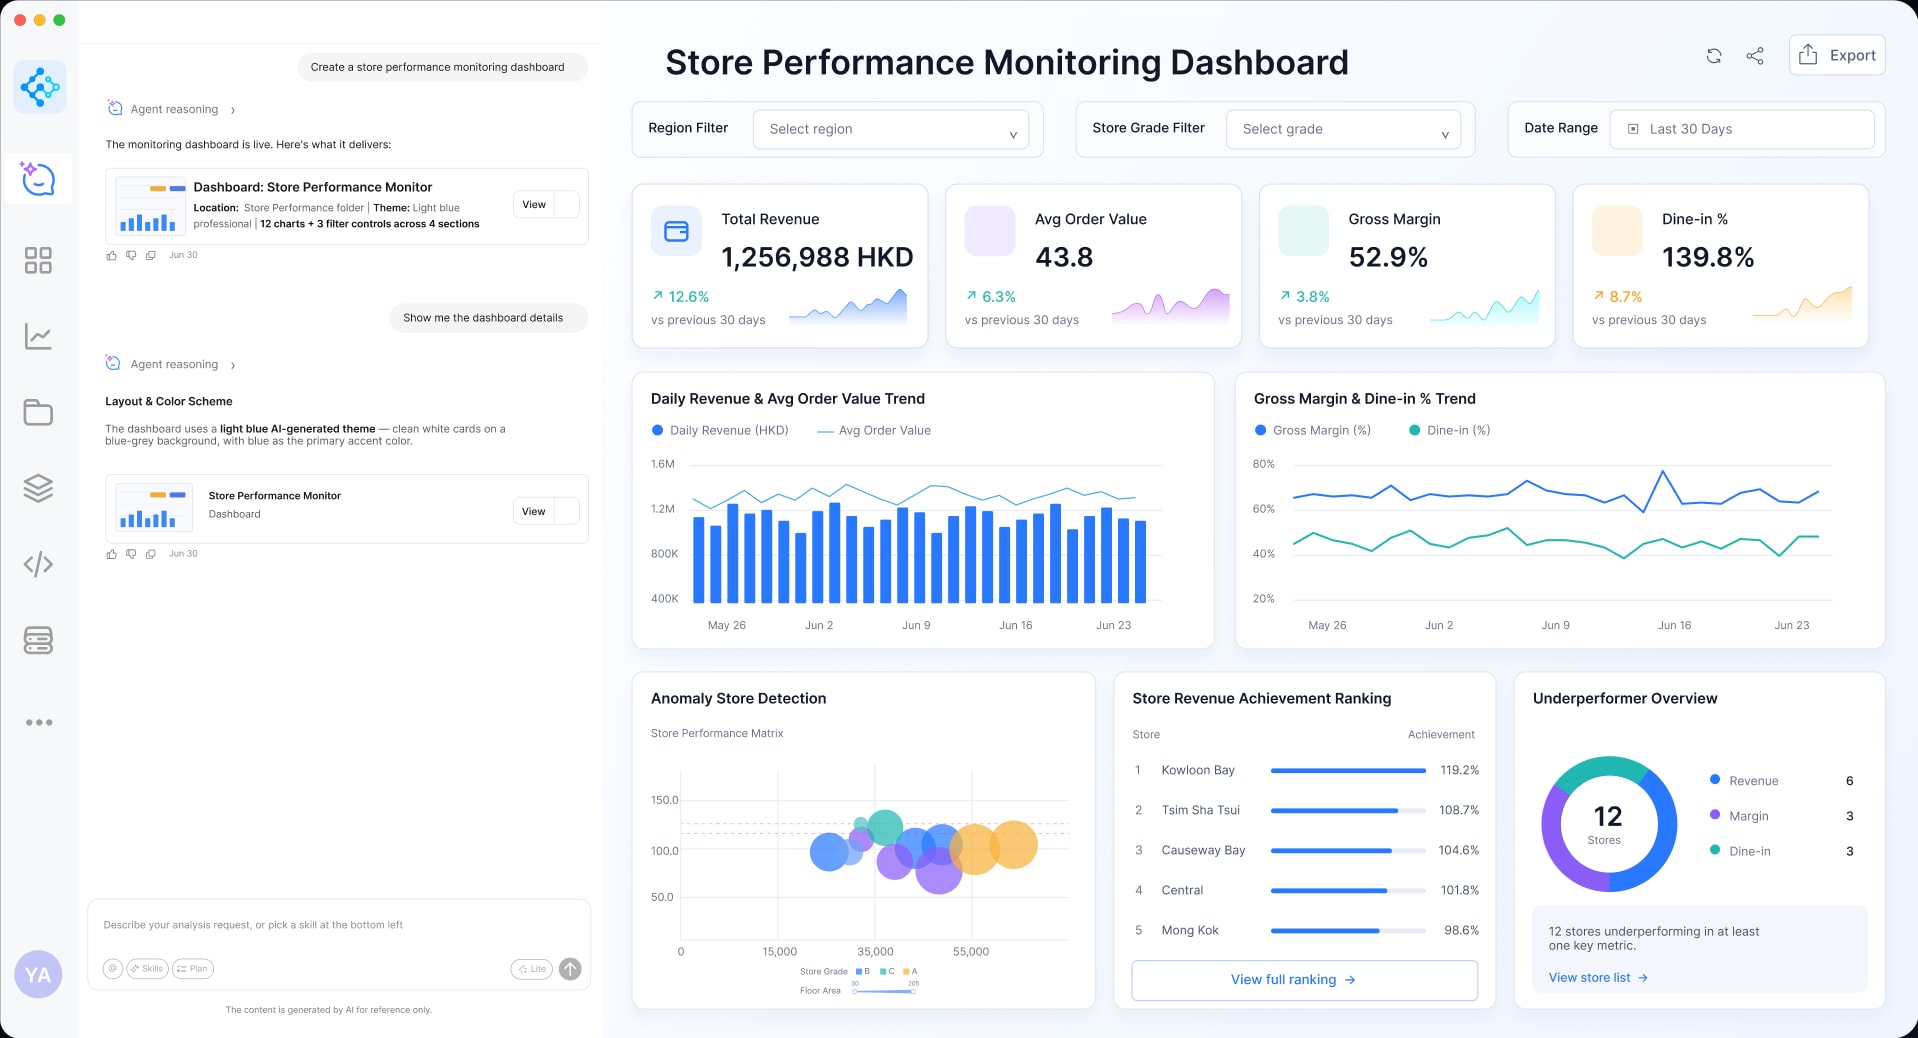Open the line chart analytics sidebar icon
Viewport: 1918px width, 1038px height.
tap(38, 336)
